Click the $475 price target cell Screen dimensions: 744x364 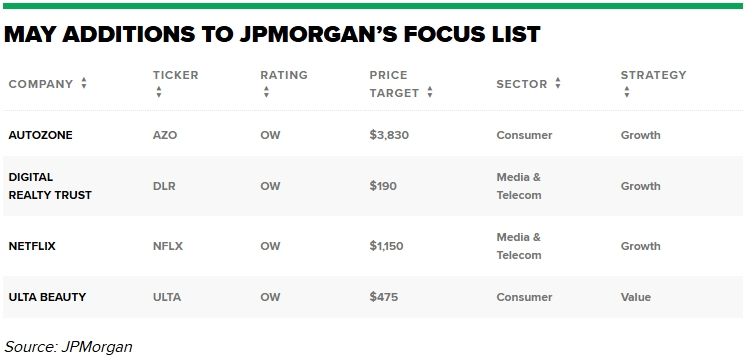click(x=384, y=297)
